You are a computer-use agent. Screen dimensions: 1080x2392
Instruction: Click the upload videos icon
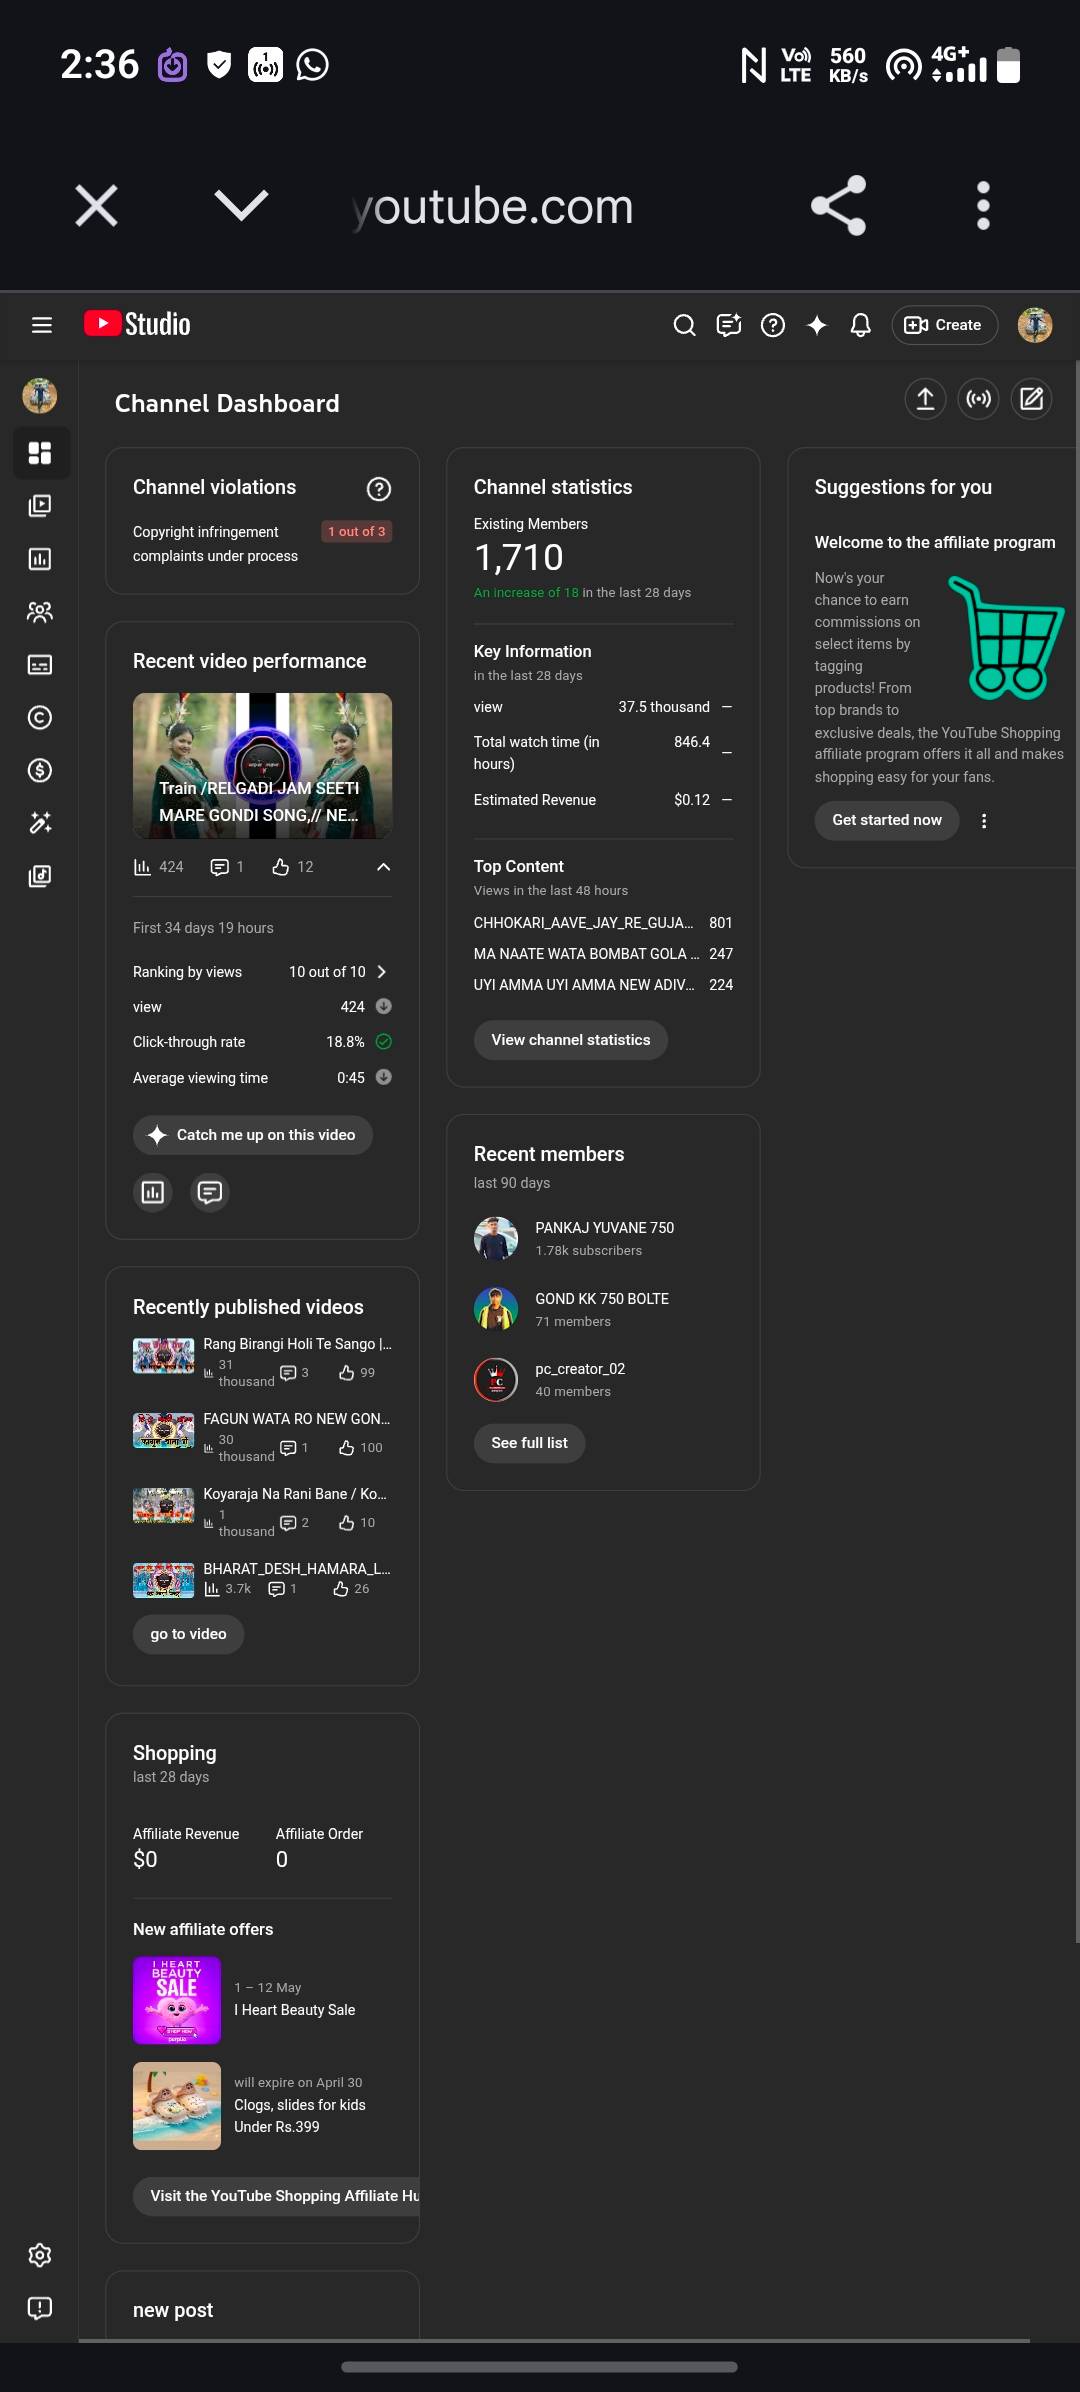point(925,400)
